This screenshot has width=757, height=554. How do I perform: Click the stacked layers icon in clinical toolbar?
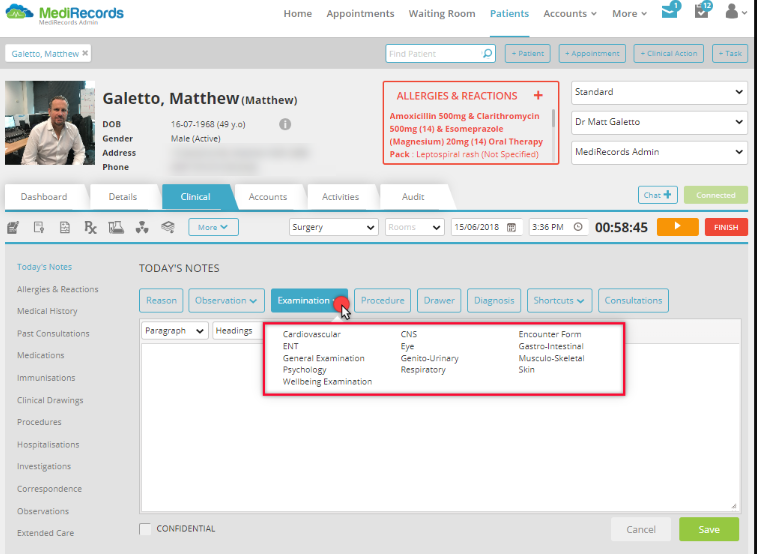pyautogui.click(x=168, y=227)
